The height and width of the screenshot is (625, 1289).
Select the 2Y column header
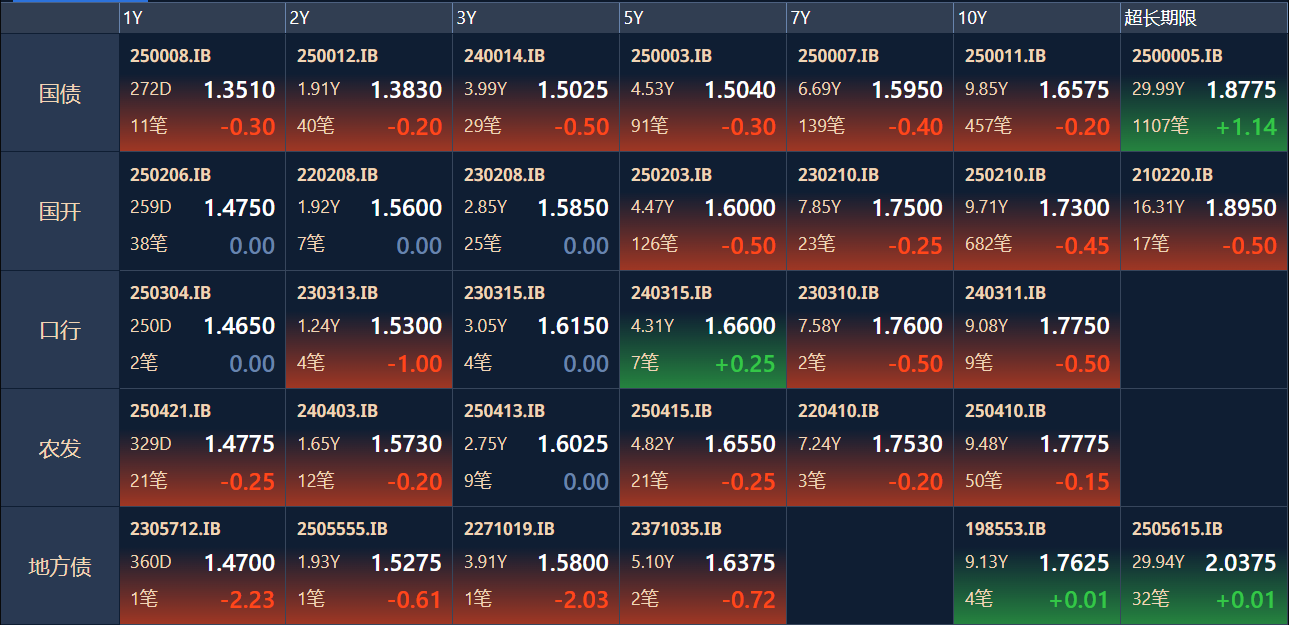[369, 18]
